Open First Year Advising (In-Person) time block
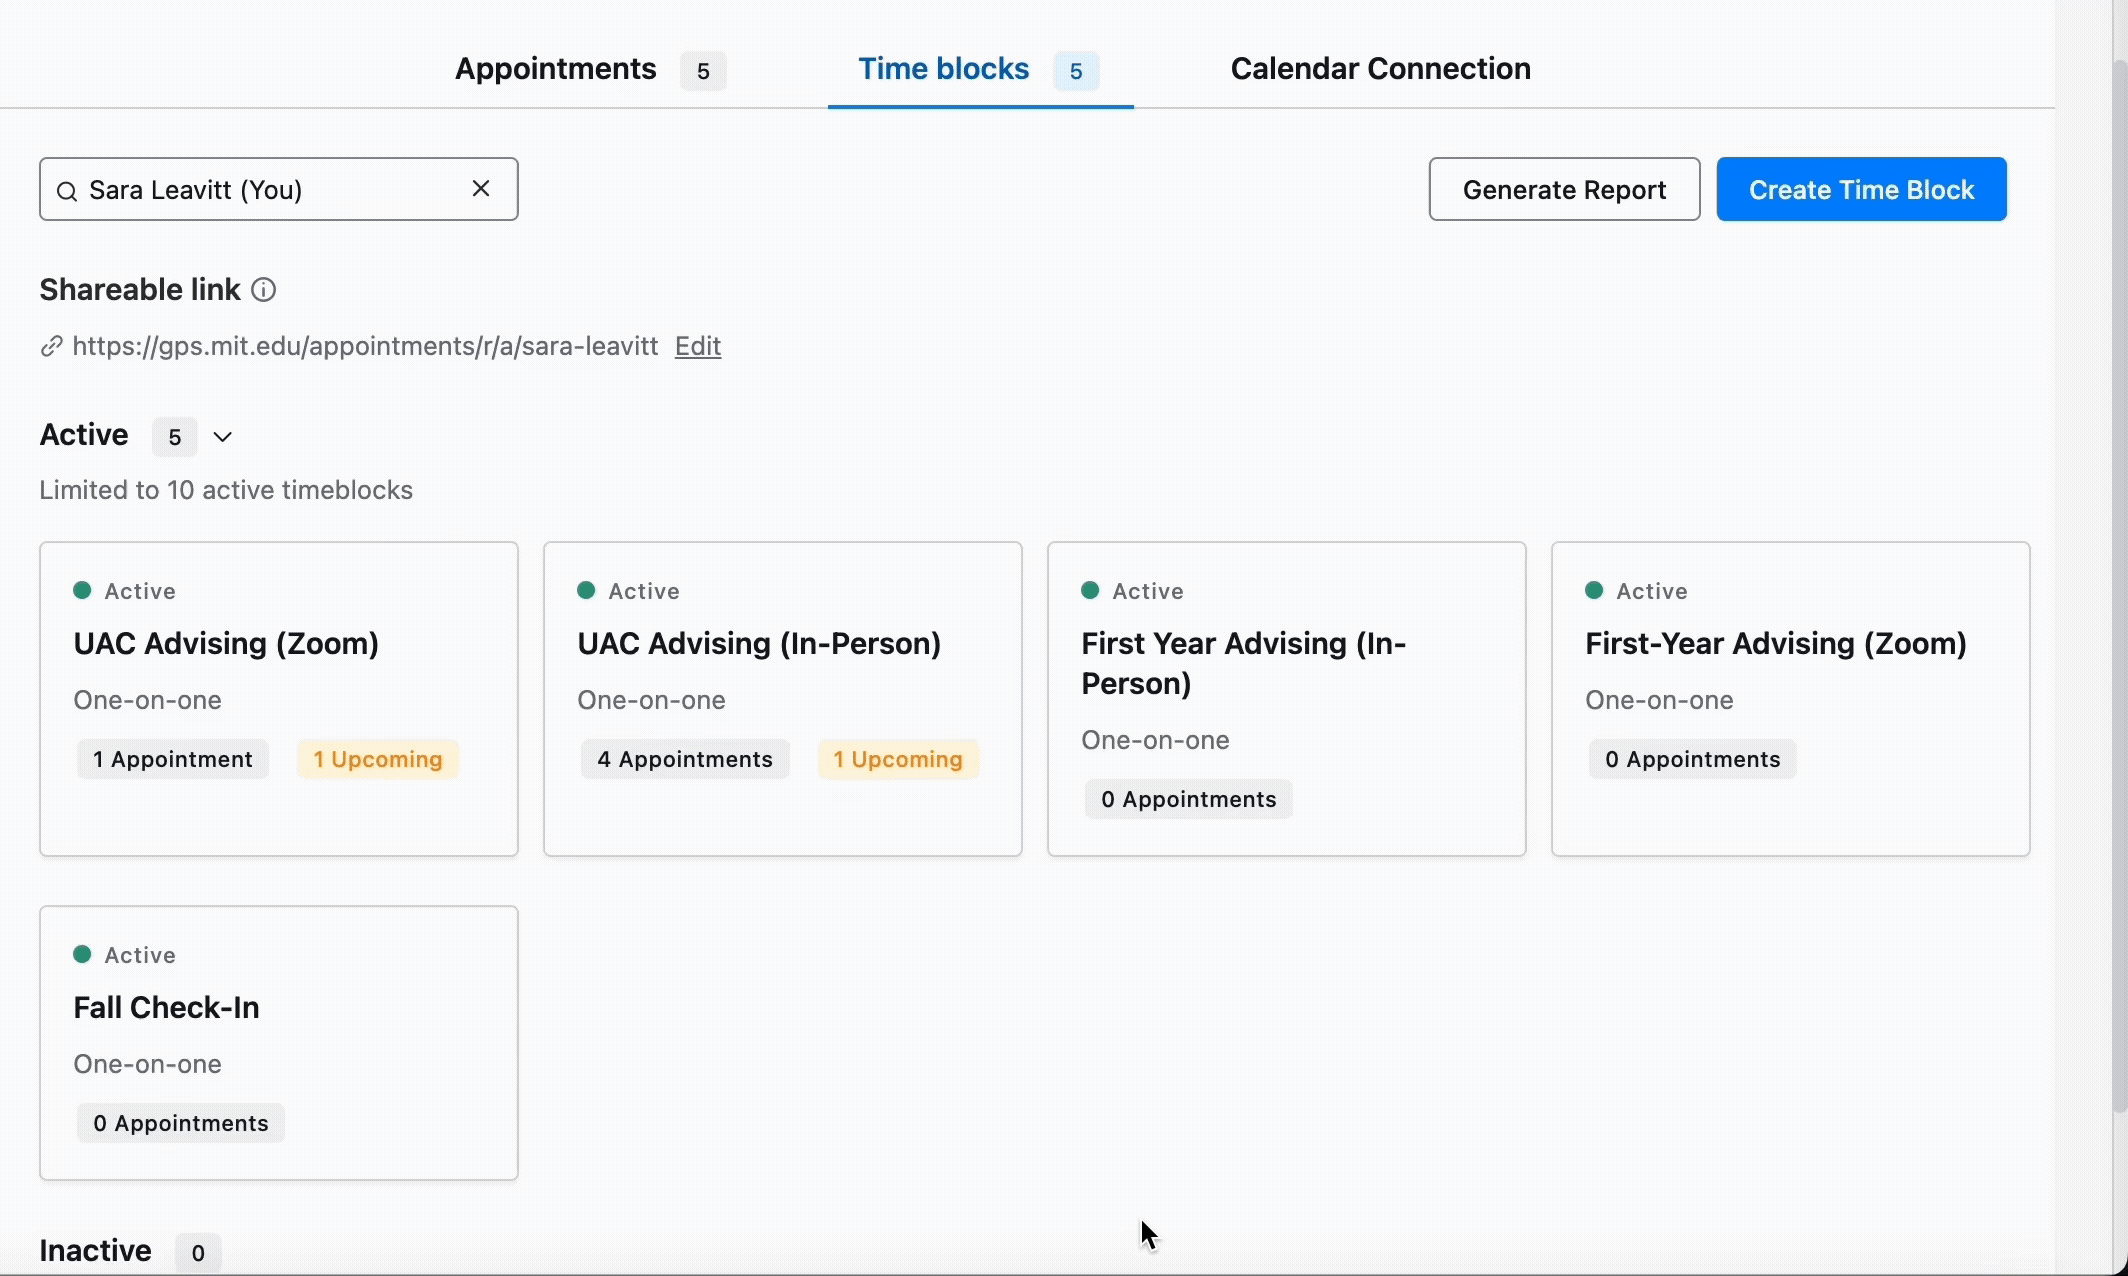This screenshot has width=2128, height=1276. point(1287,699)
